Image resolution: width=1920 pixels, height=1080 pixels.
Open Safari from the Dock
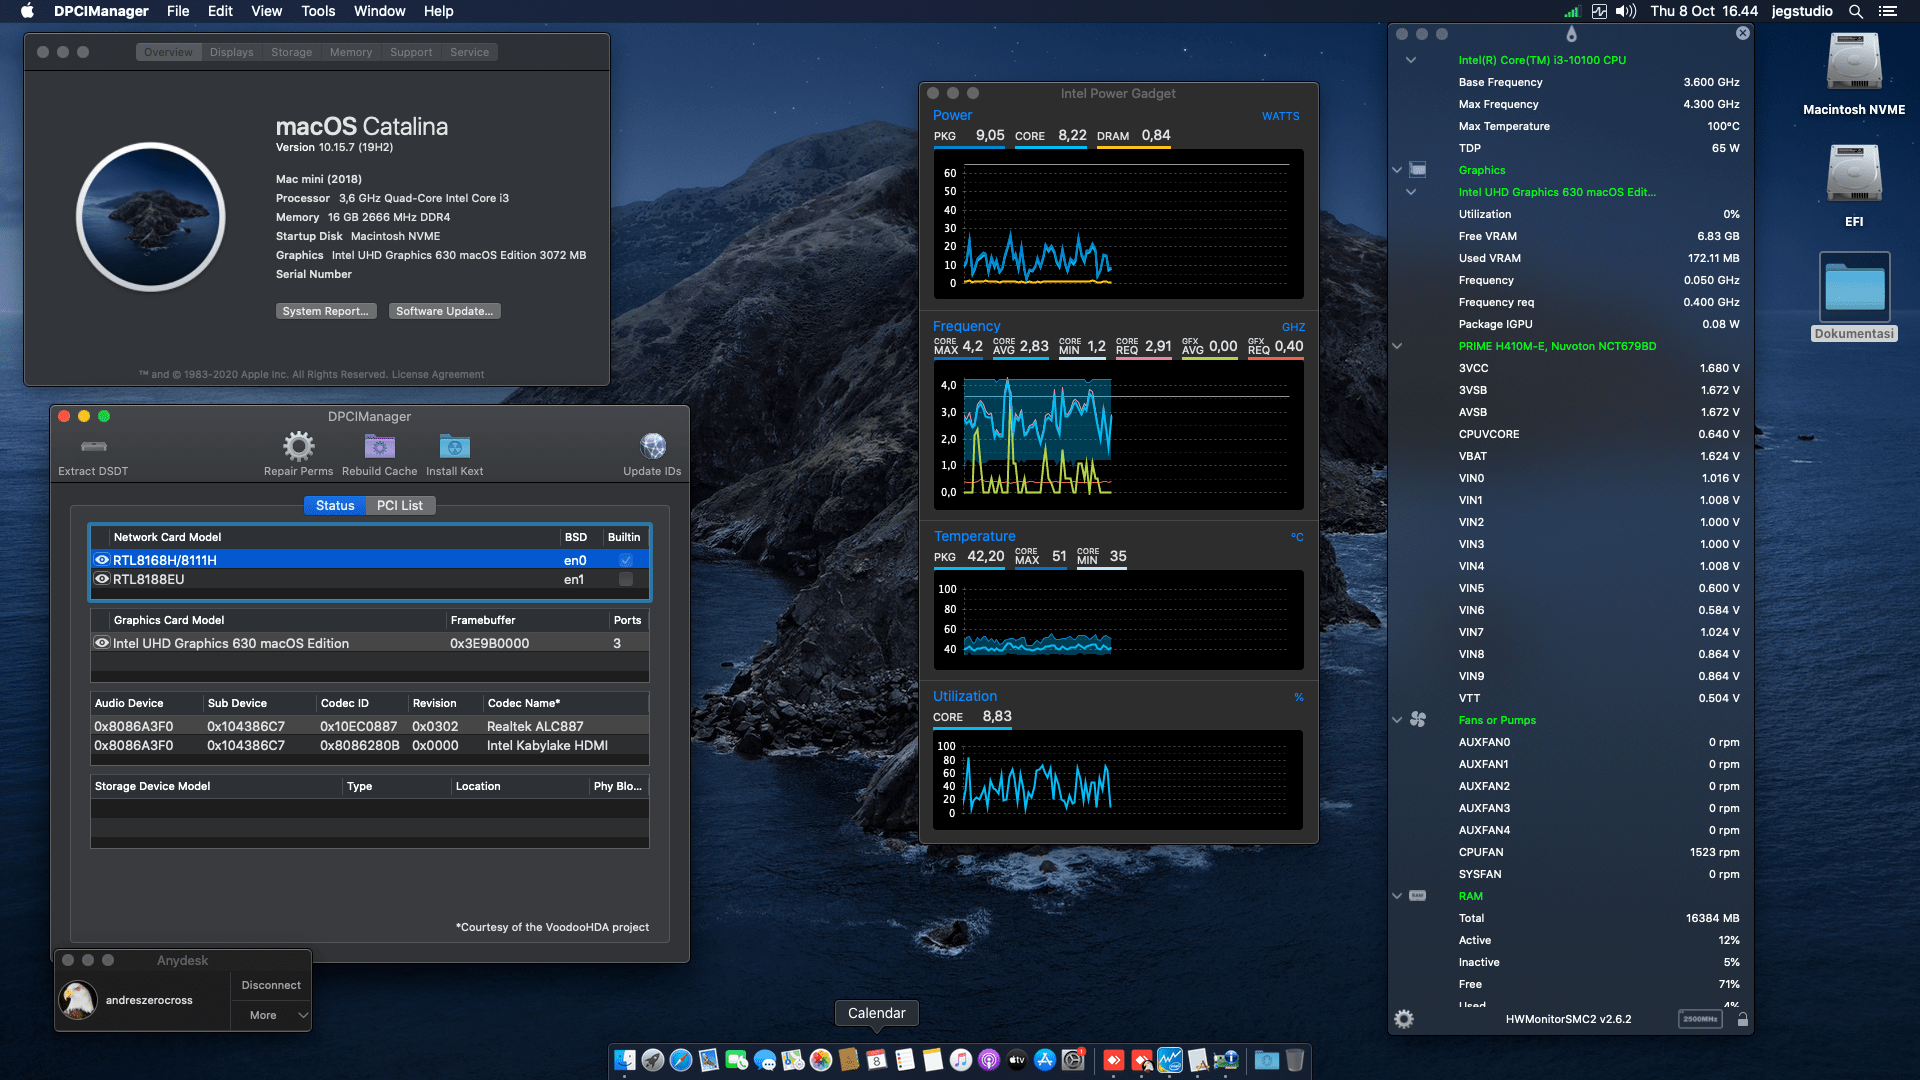click(681, 1060)
